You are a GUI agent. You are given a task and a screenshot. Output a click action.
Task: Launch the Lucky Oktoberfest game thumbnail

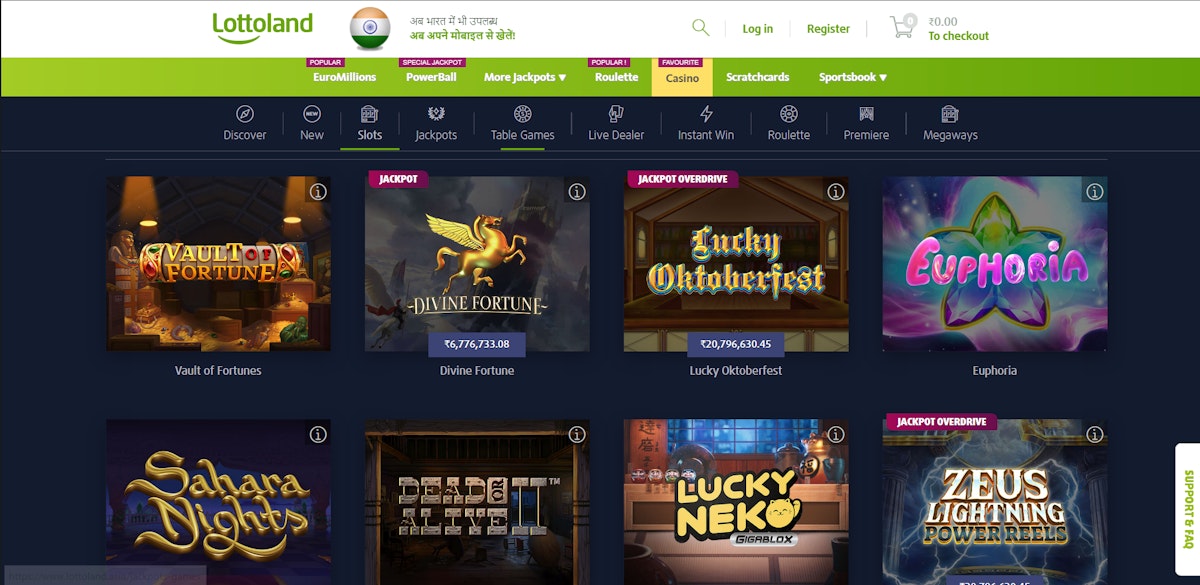[x=736, y=264]
